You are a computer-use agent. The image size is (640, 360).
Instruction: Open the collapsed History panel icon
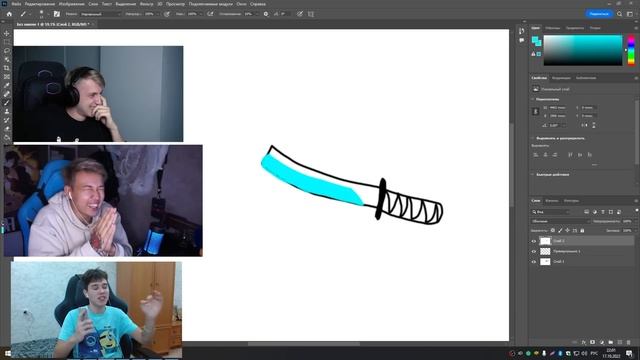tap(522, 31)
